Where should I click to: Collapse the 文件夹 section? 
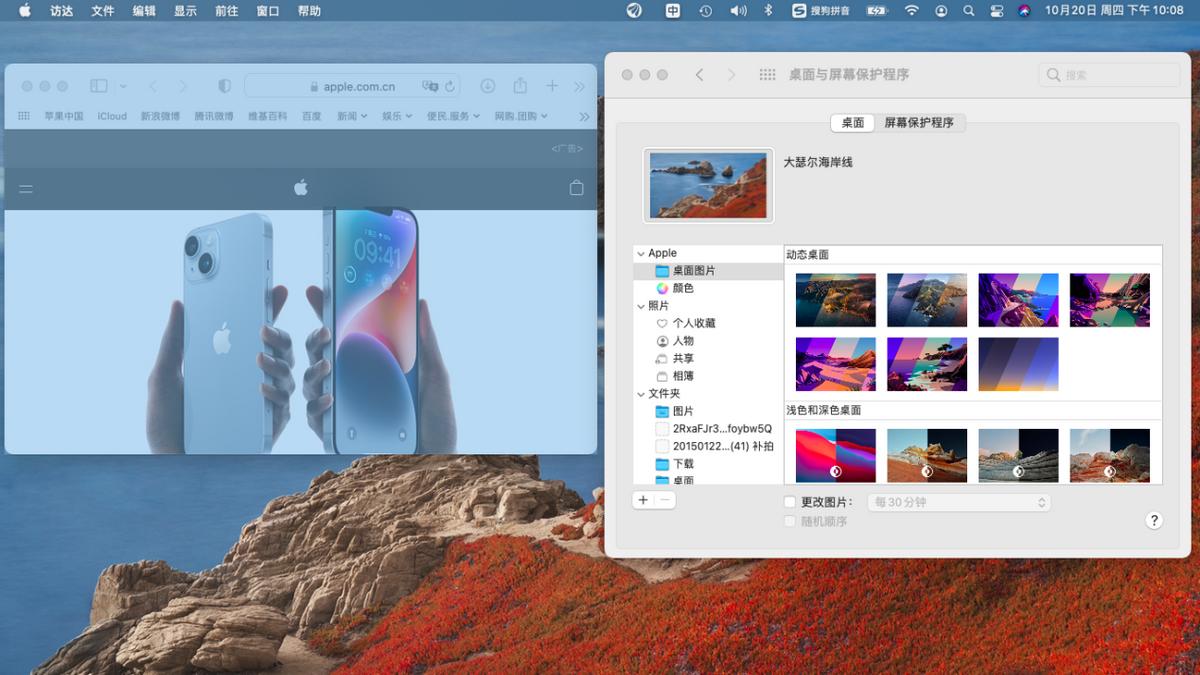coord(639,393)
